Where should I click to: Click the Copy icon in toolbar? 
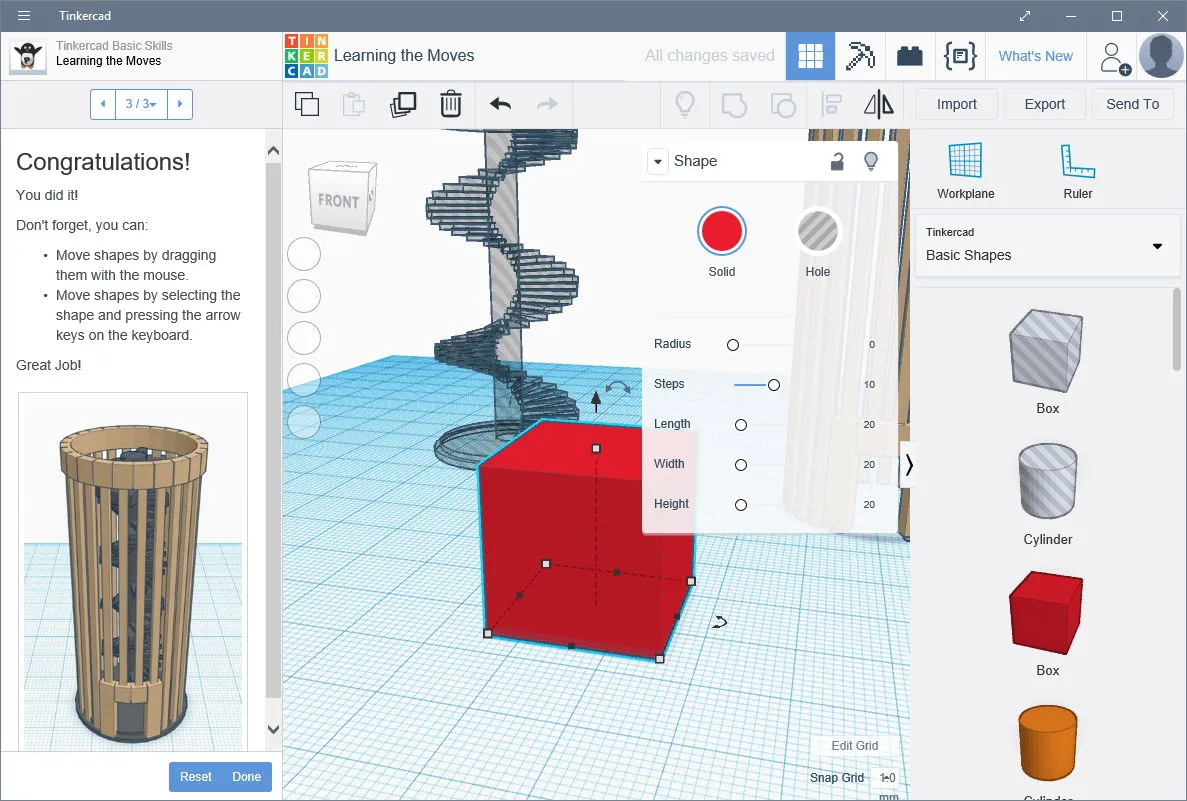[307, 104]
